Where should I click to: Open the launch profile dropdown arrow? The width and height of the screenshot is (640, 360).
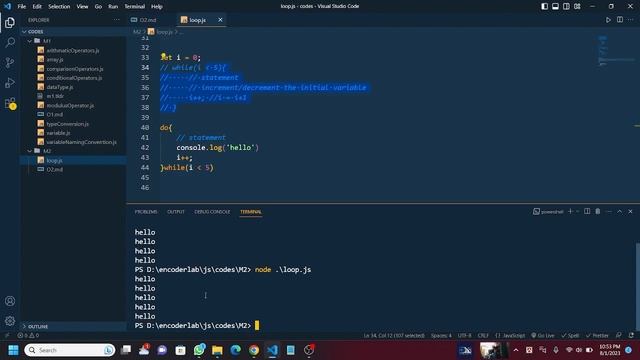tap(578, 211)
